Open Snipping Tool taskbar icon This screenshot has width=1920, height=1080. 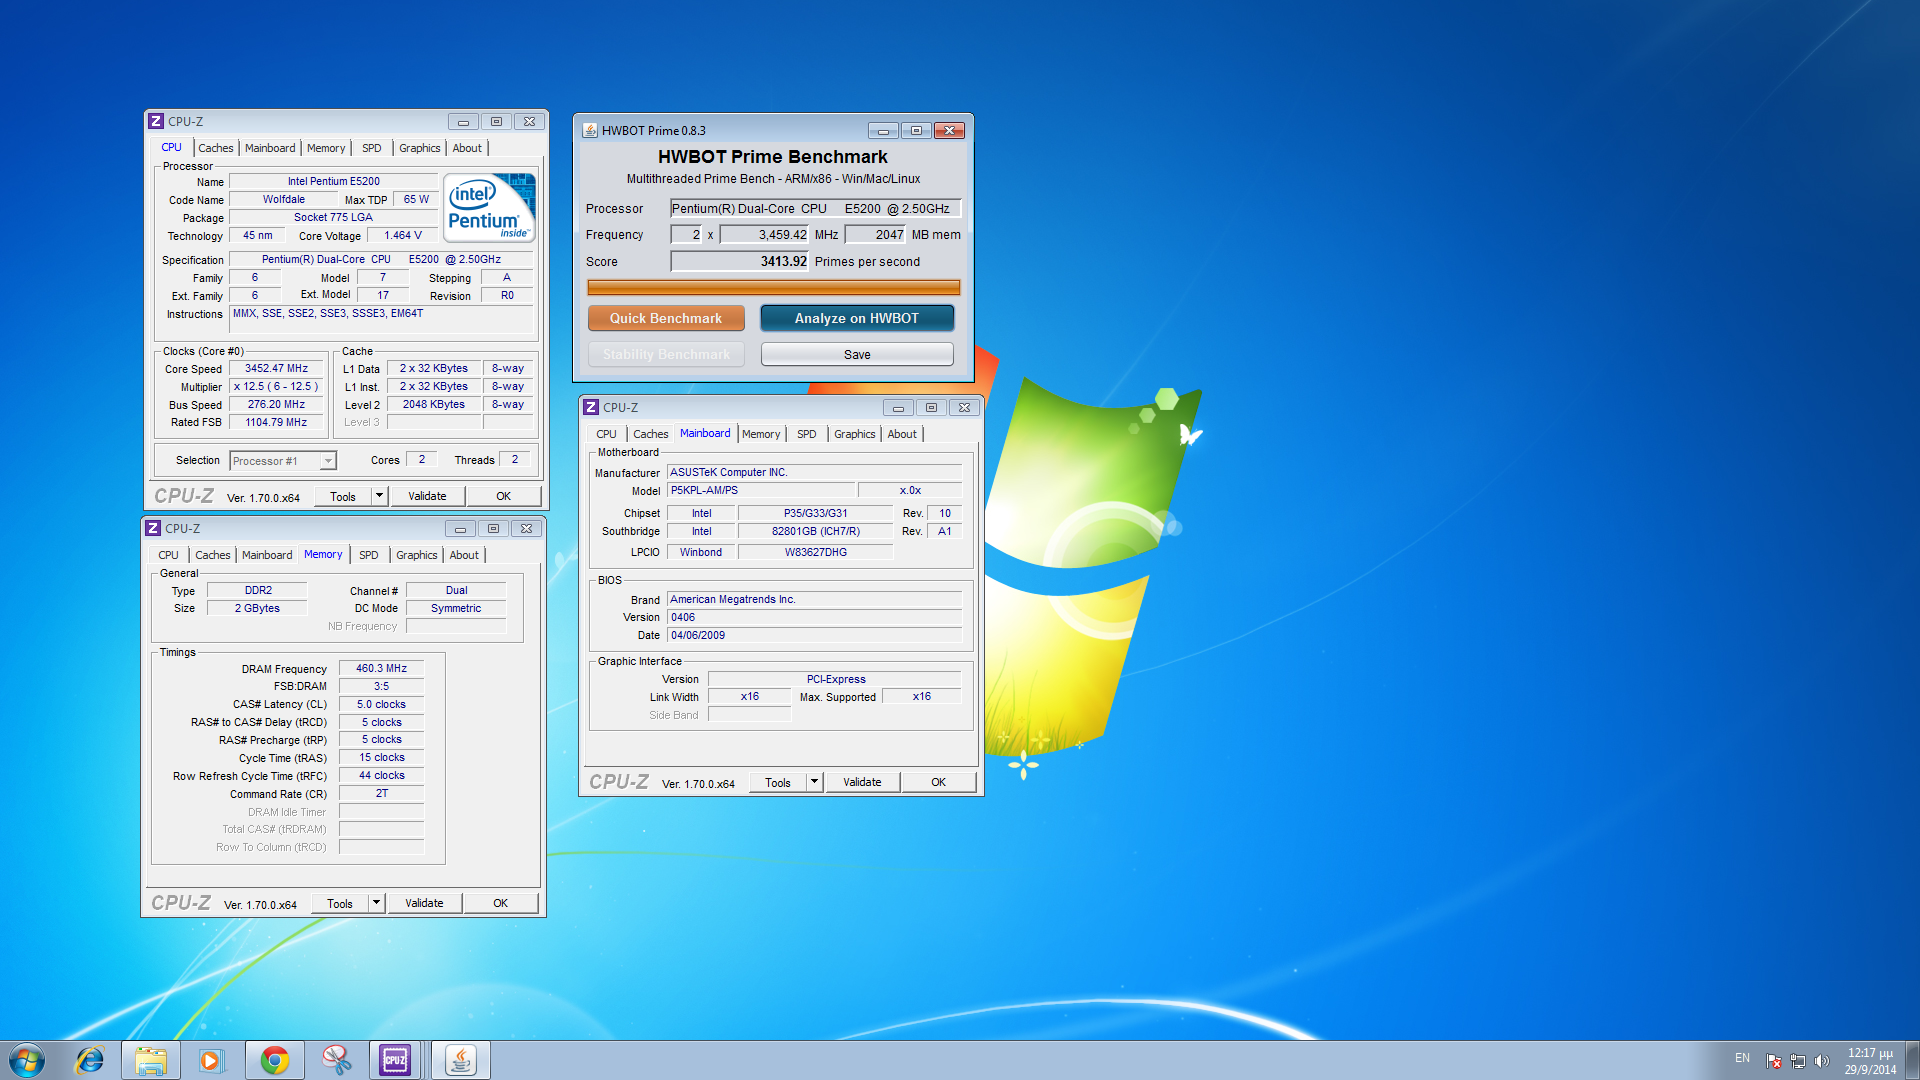point(336,1060)
